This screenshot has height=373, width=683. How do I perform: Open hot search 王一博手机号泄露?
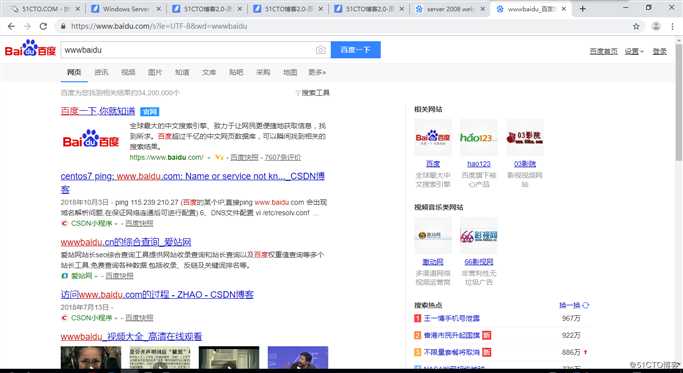click(x=452, y=319)
